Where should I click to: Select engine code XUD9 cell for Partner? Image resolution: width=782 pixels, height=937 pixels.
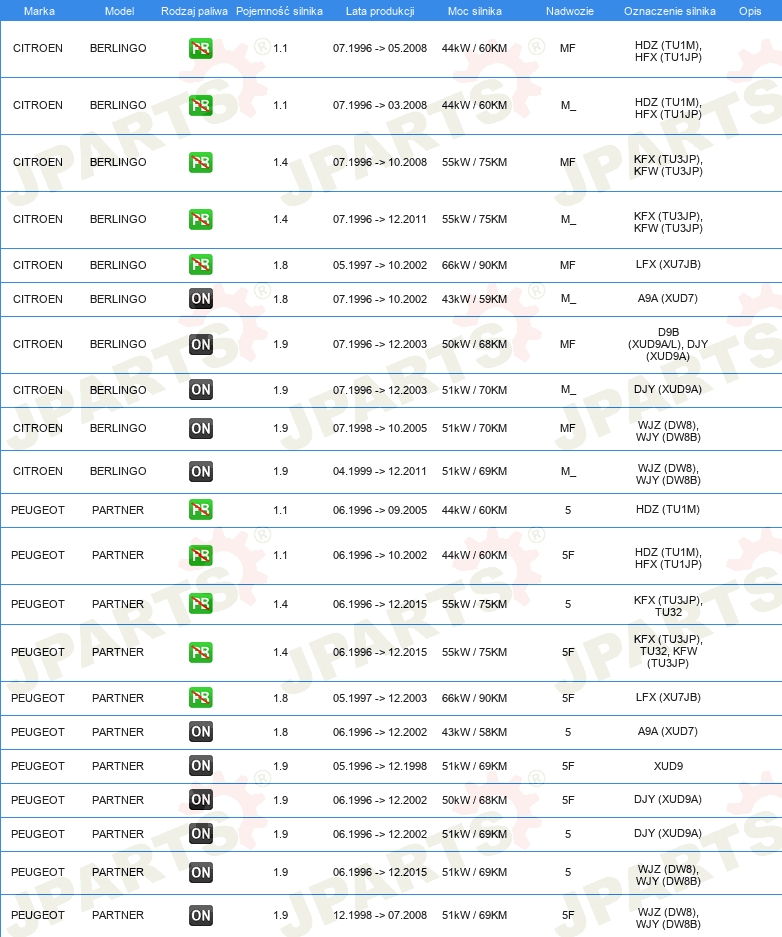coord(668,766)
